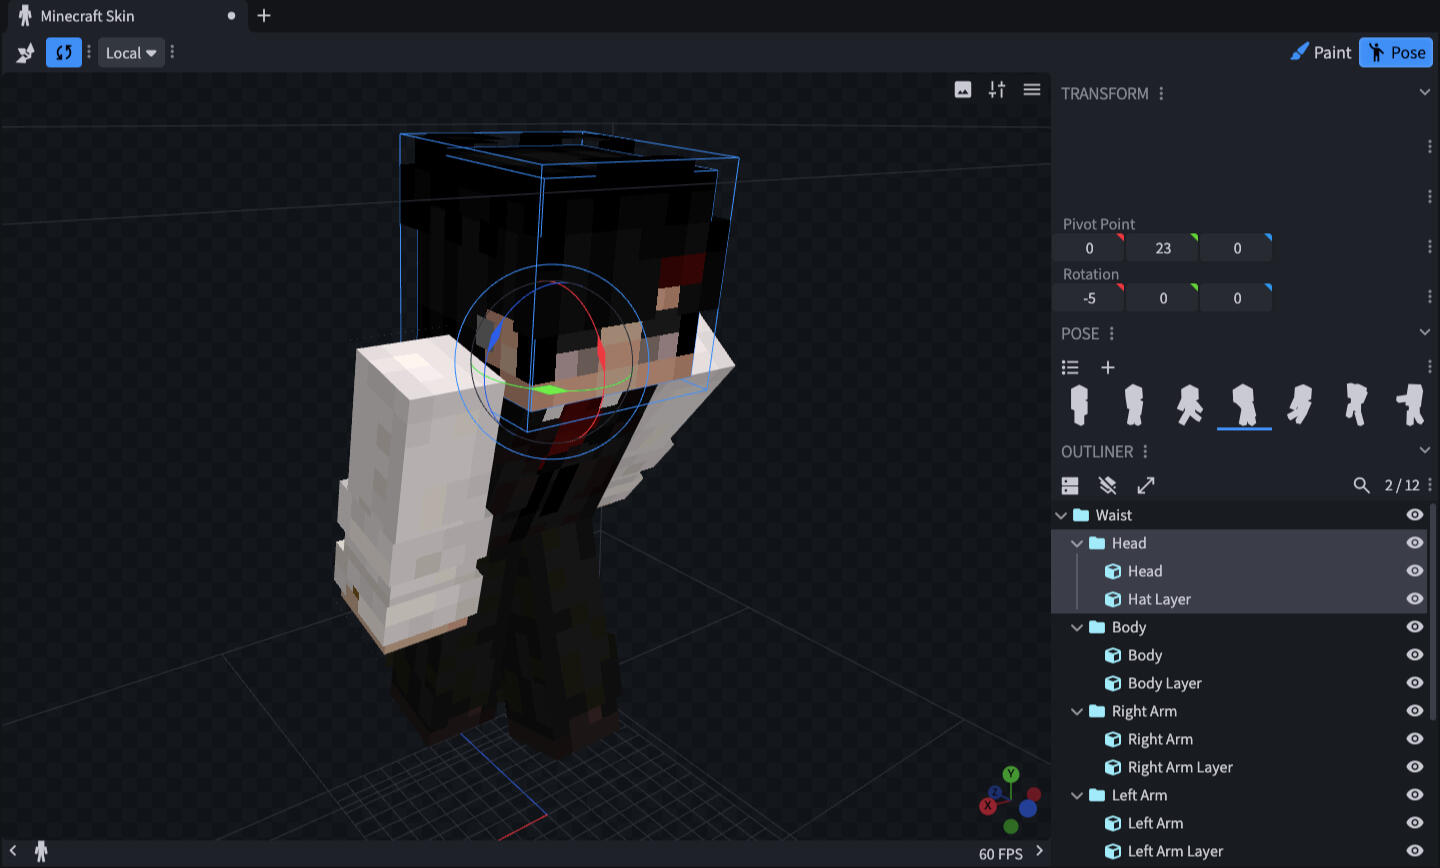Open the pose list icon
Image resolution: width=1440 pixels, height=868 pixels.
(x=1070, y=367)
